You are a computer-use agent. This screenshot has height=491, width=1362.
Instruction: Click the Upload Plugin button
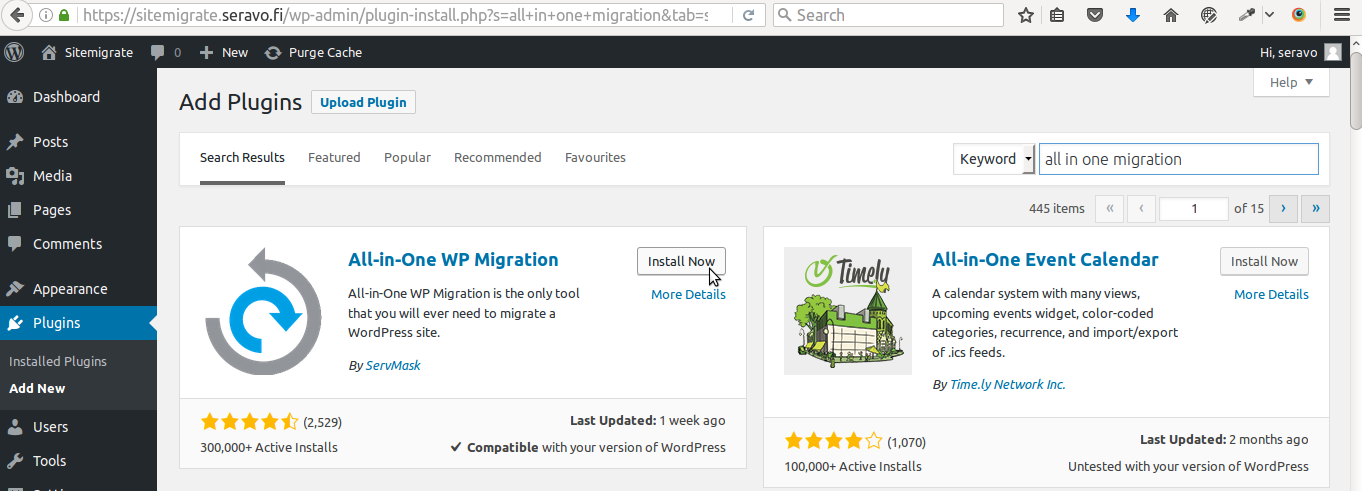(363, 102)
